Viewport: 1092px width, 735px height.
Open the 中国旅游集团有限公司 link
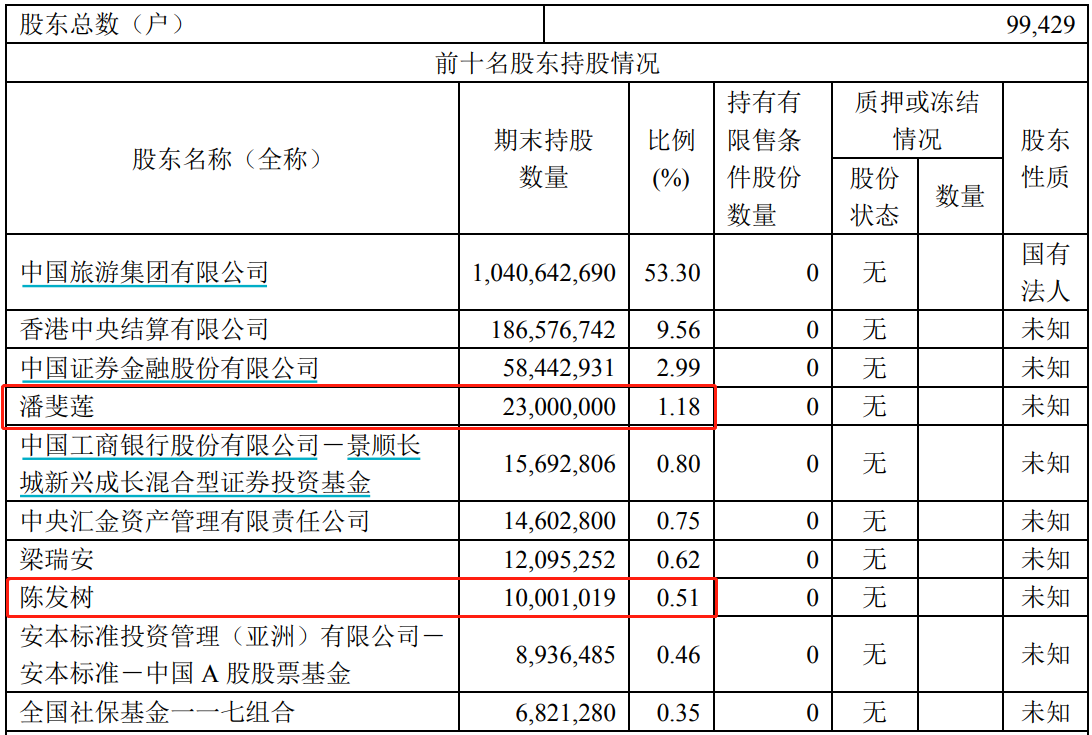[x=145, y=272]
